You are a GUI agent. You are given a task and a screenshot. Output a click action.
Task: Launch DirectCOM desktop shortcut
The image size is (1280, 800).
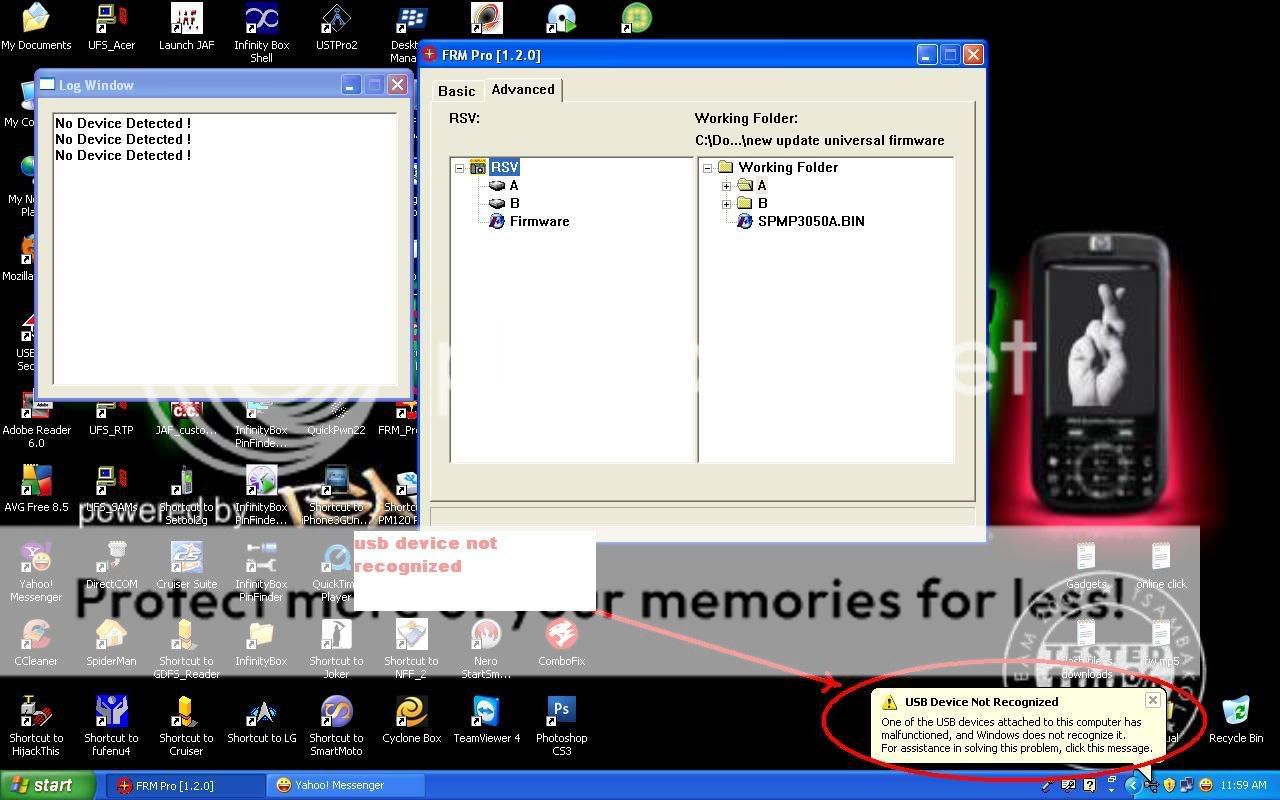tap(111, 566)
